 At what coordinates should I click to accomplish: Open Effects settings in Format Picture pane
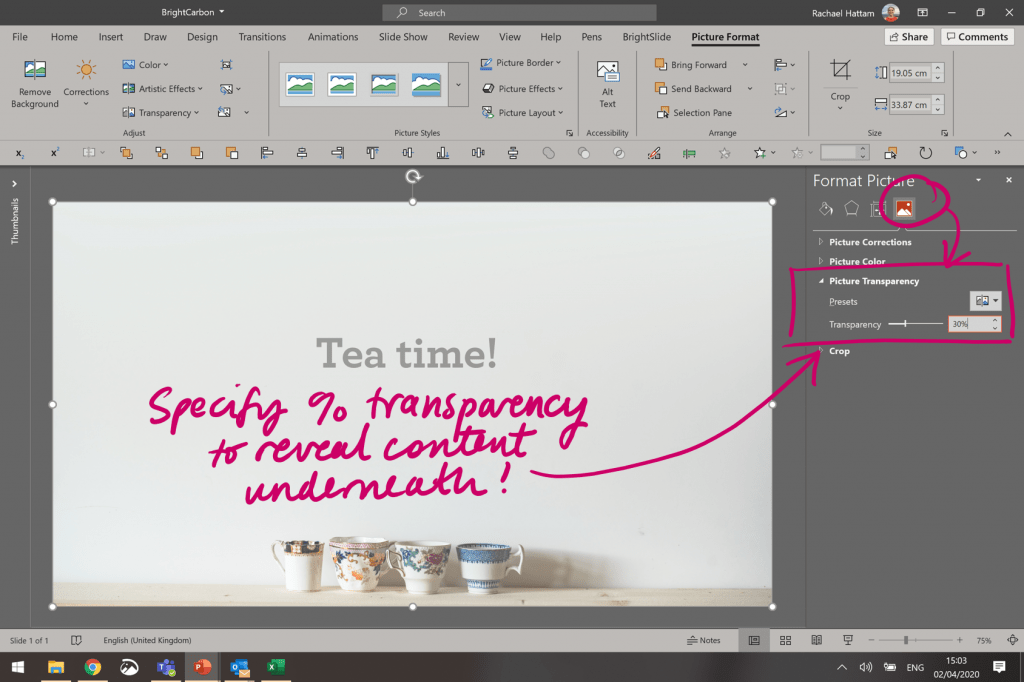[x=850, y=208]
